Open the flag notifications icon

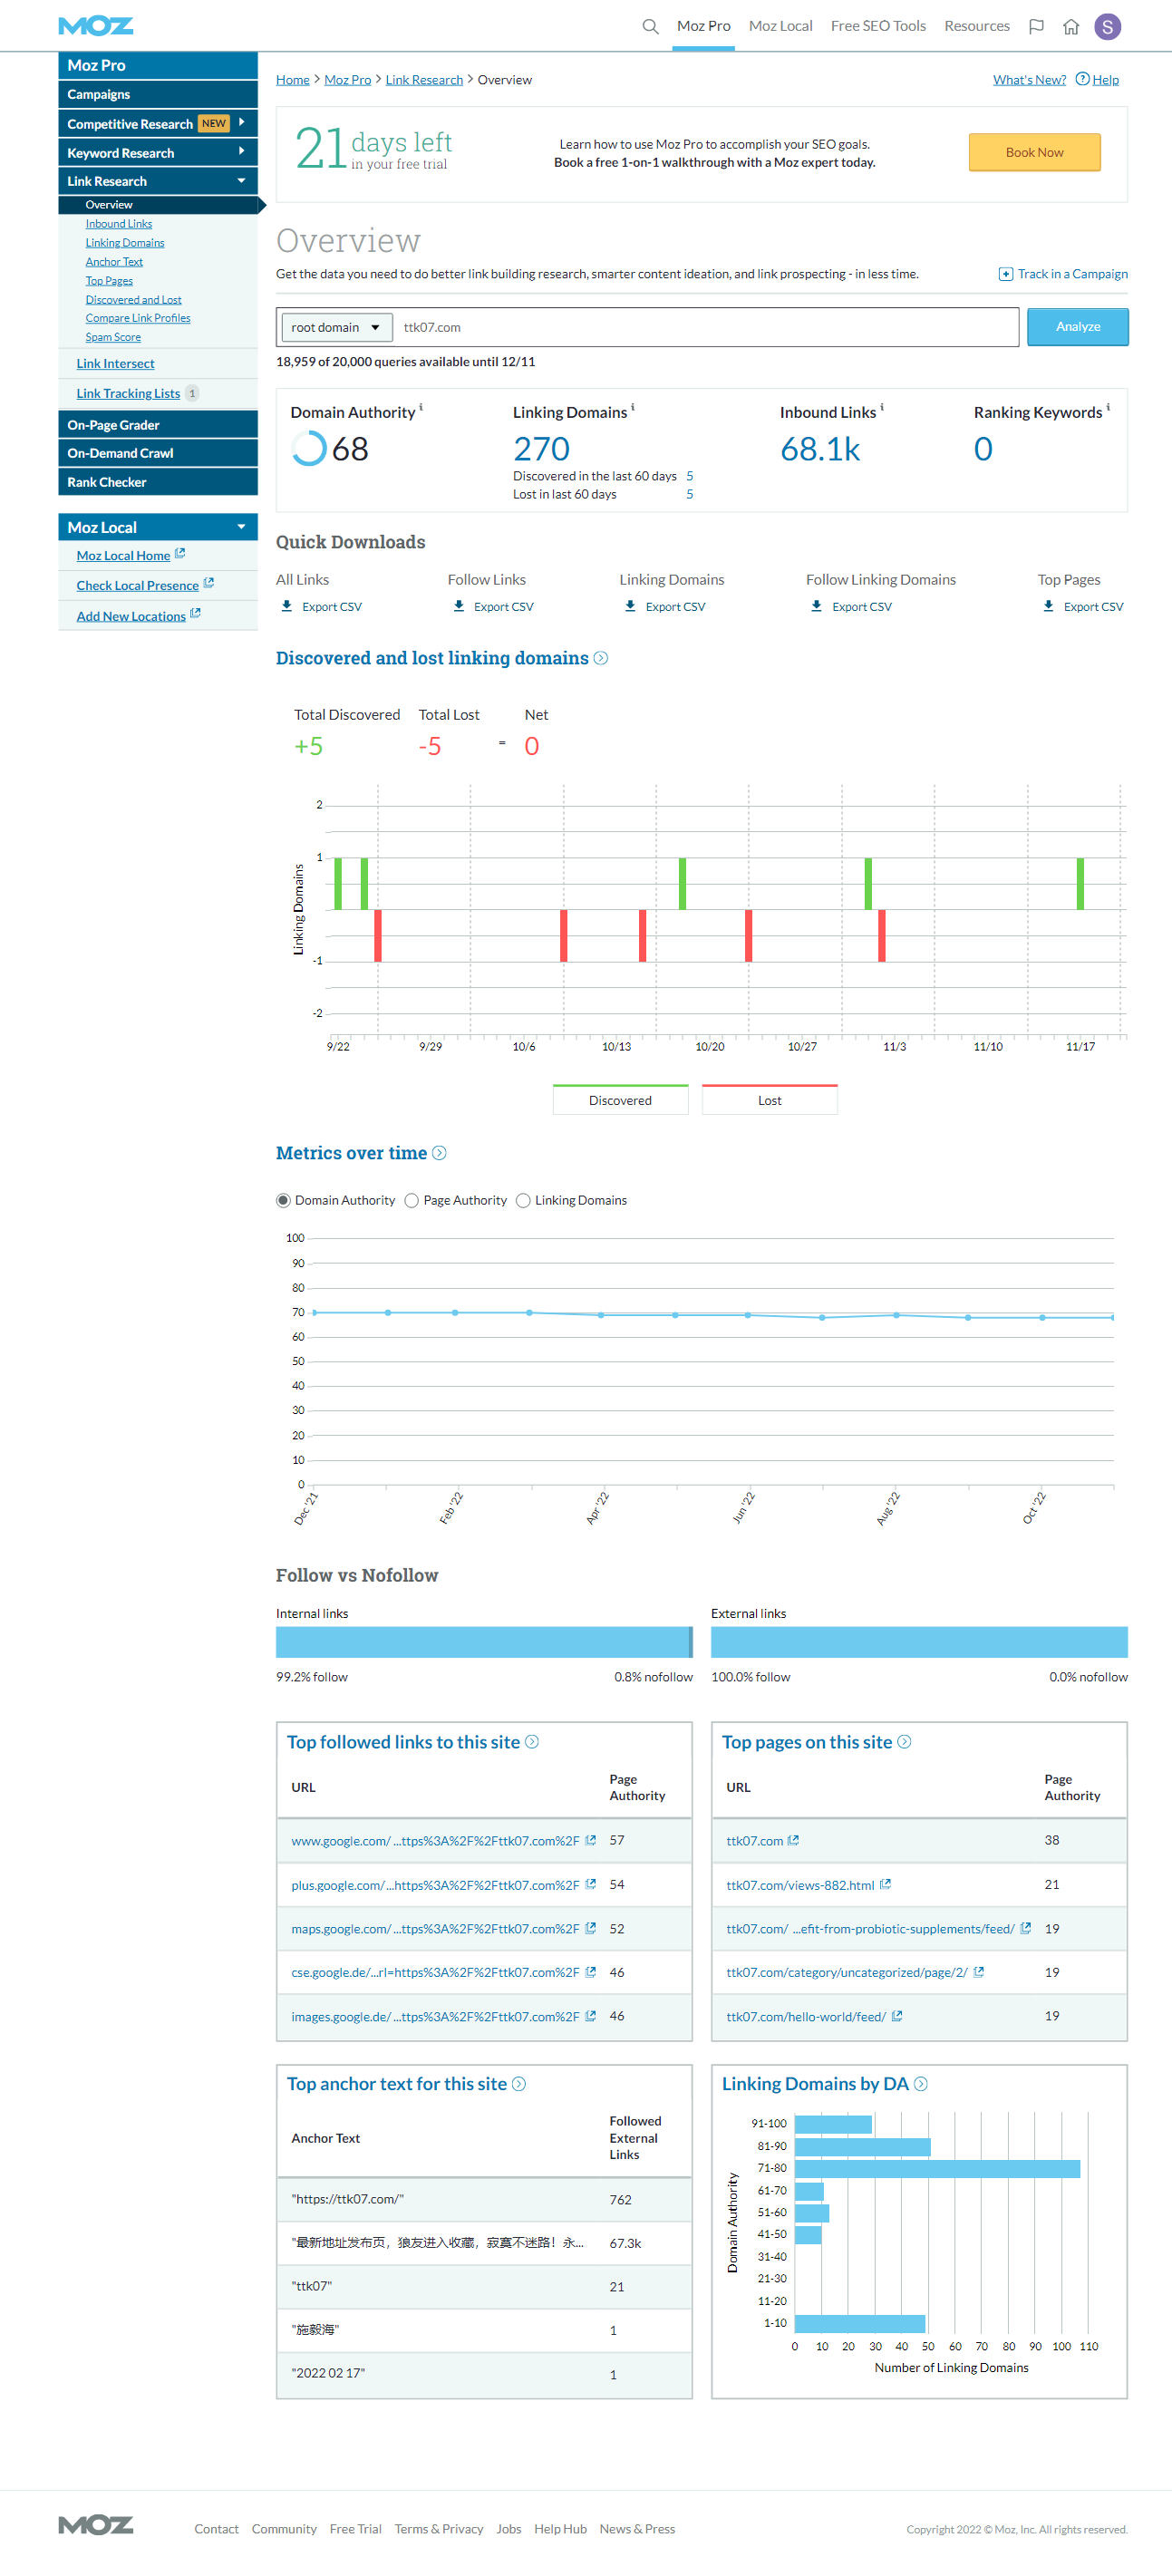tap(1036, 26)
